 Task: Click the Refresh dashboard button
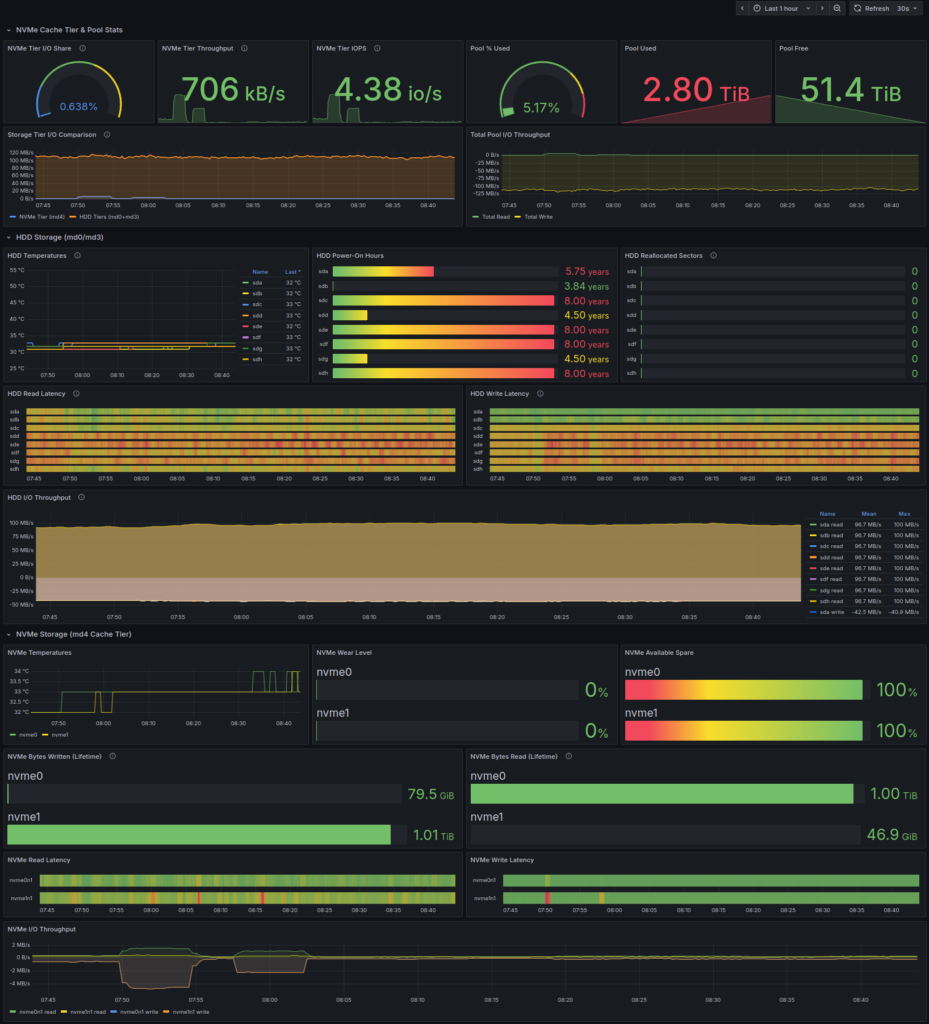pos(870,8)
